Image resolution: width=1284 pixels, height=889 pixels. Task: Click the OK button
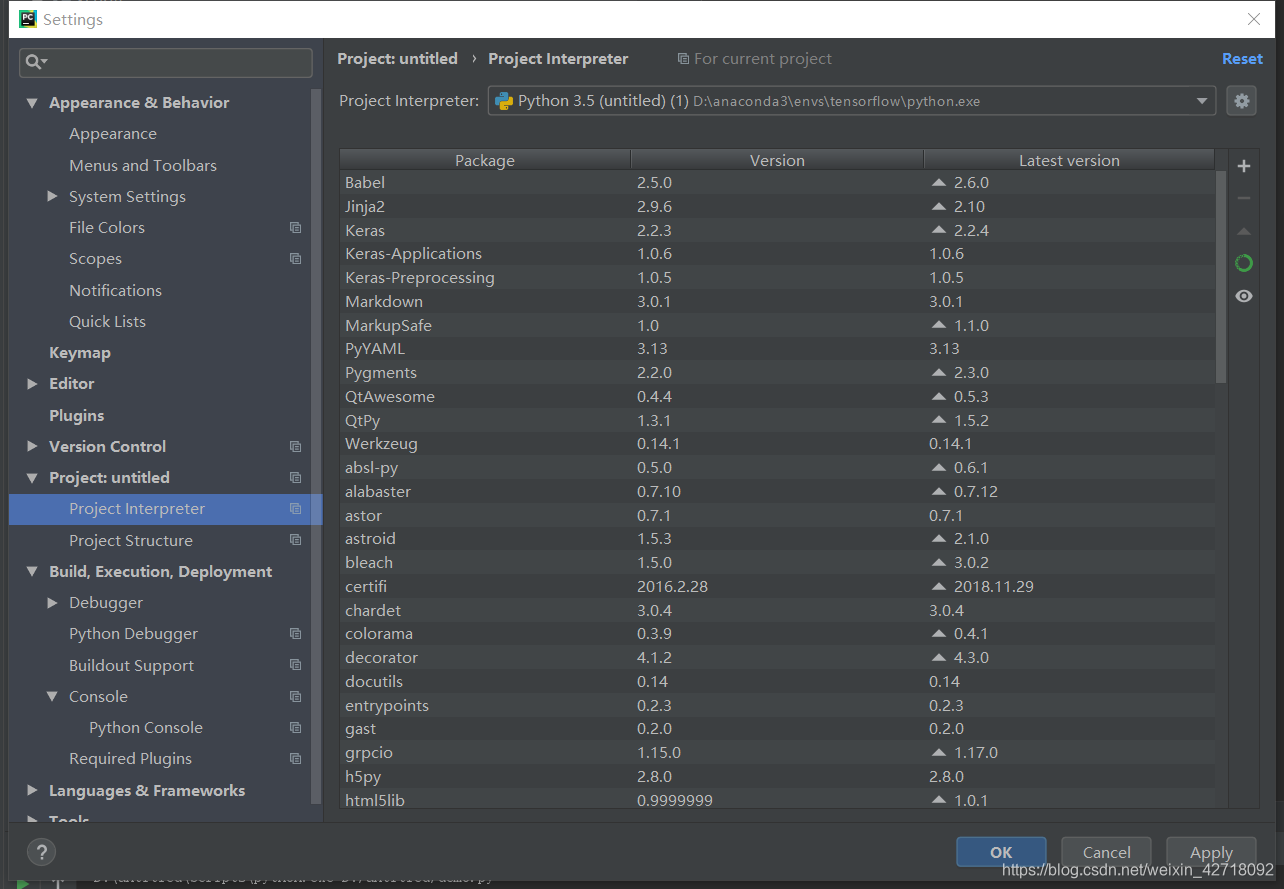[x=1001, y=852]
